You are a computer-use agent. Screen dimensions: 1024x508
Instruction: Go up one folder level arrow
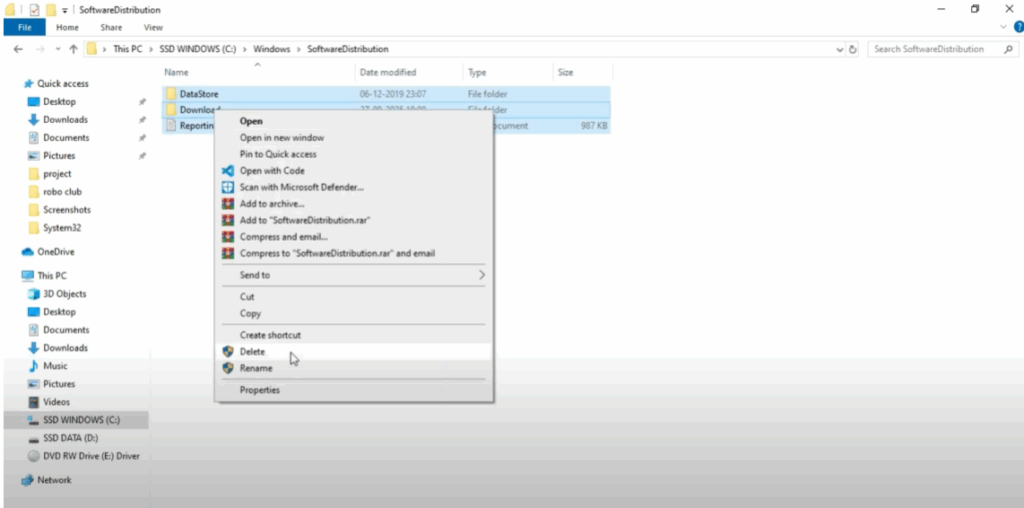73,49
